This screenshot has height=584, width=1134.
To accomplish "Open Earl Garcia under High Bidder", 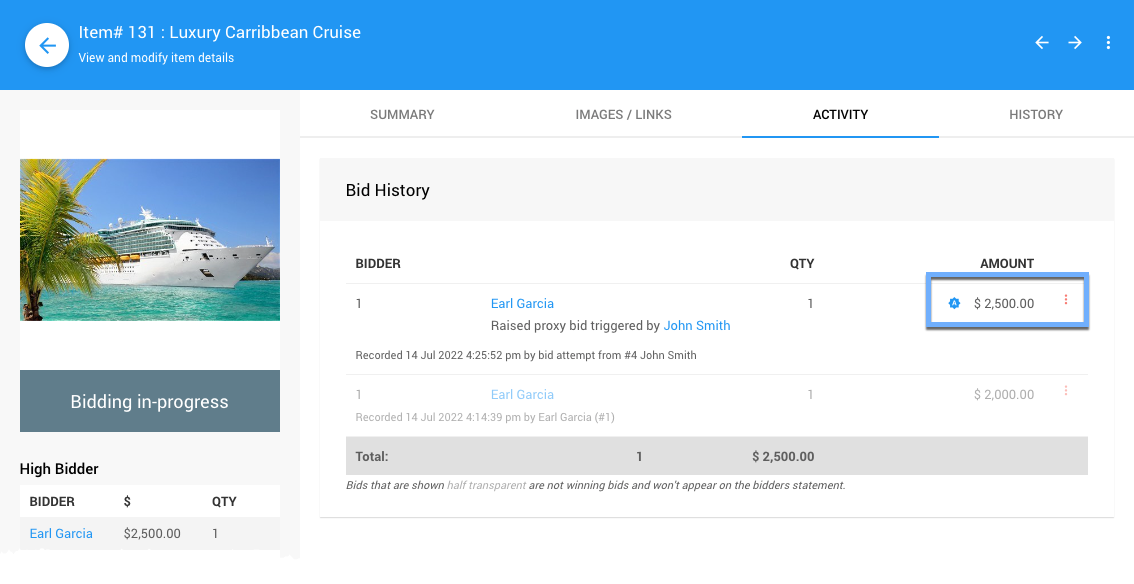I will (x=61, y=533).
